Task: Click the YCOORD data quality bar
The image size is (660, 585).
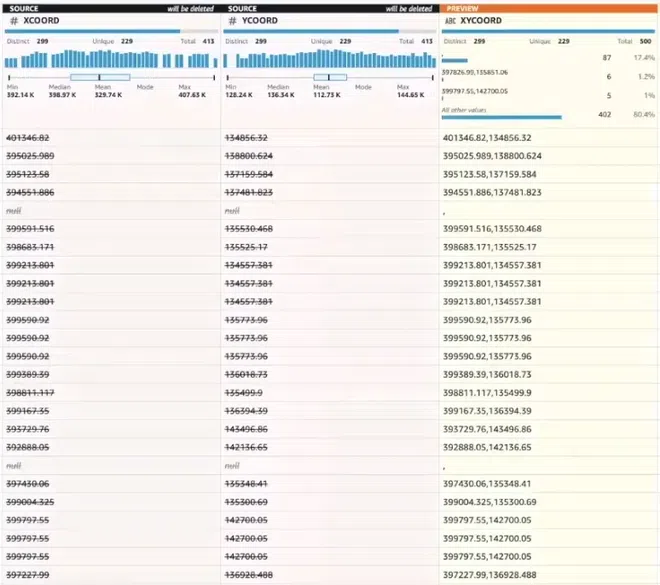Action: coord(330,31)
